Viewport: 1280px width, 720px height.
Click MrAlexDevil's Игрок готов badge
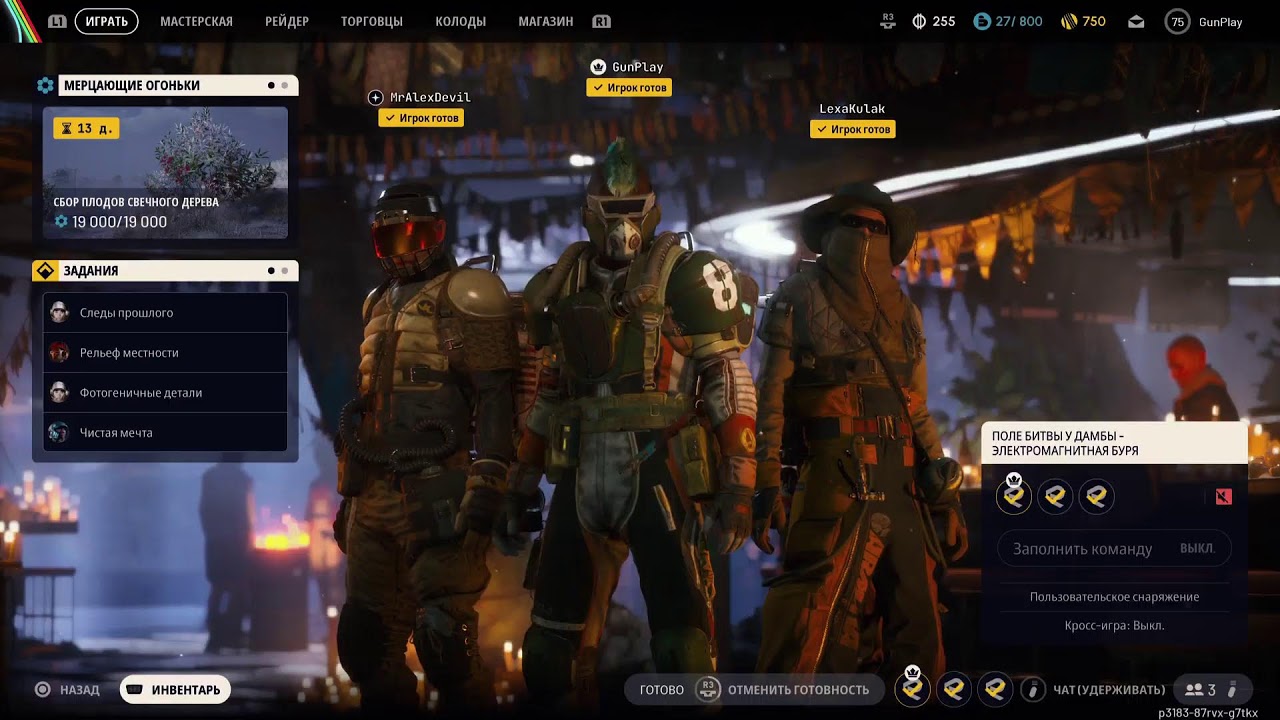coord(421,118)
